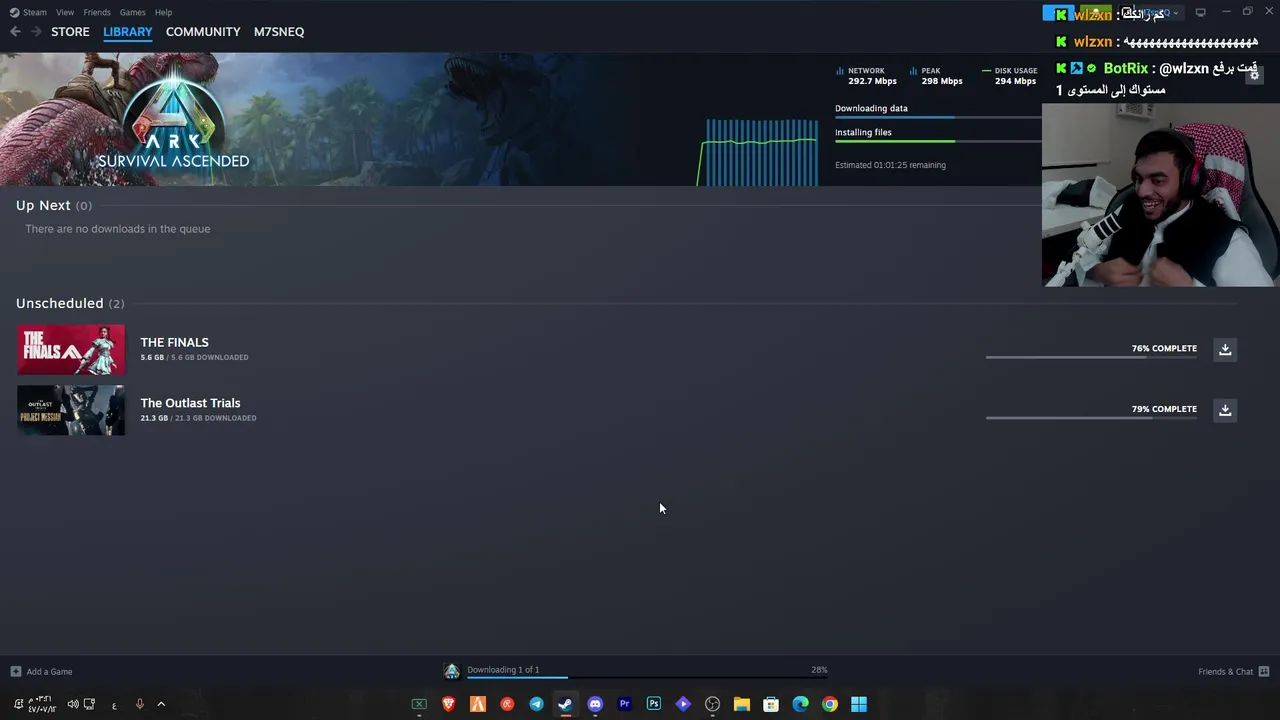
Task: Click the taskbar clock and date
Action: [41, 704]
